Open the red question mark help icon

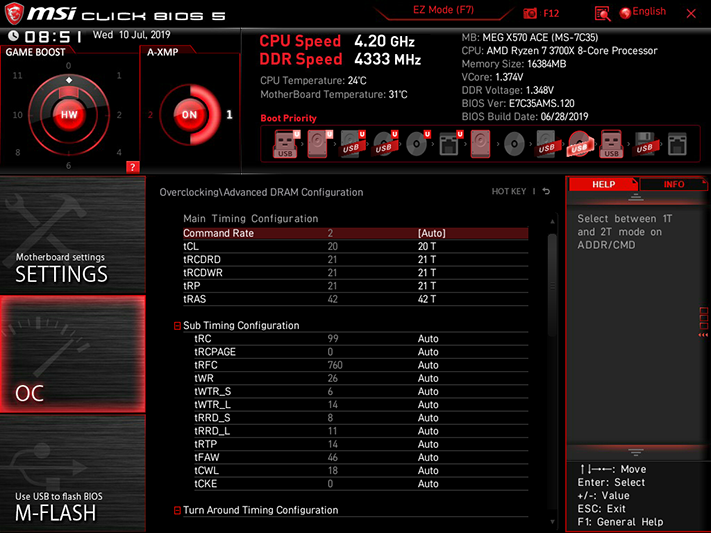click(132, 167)
